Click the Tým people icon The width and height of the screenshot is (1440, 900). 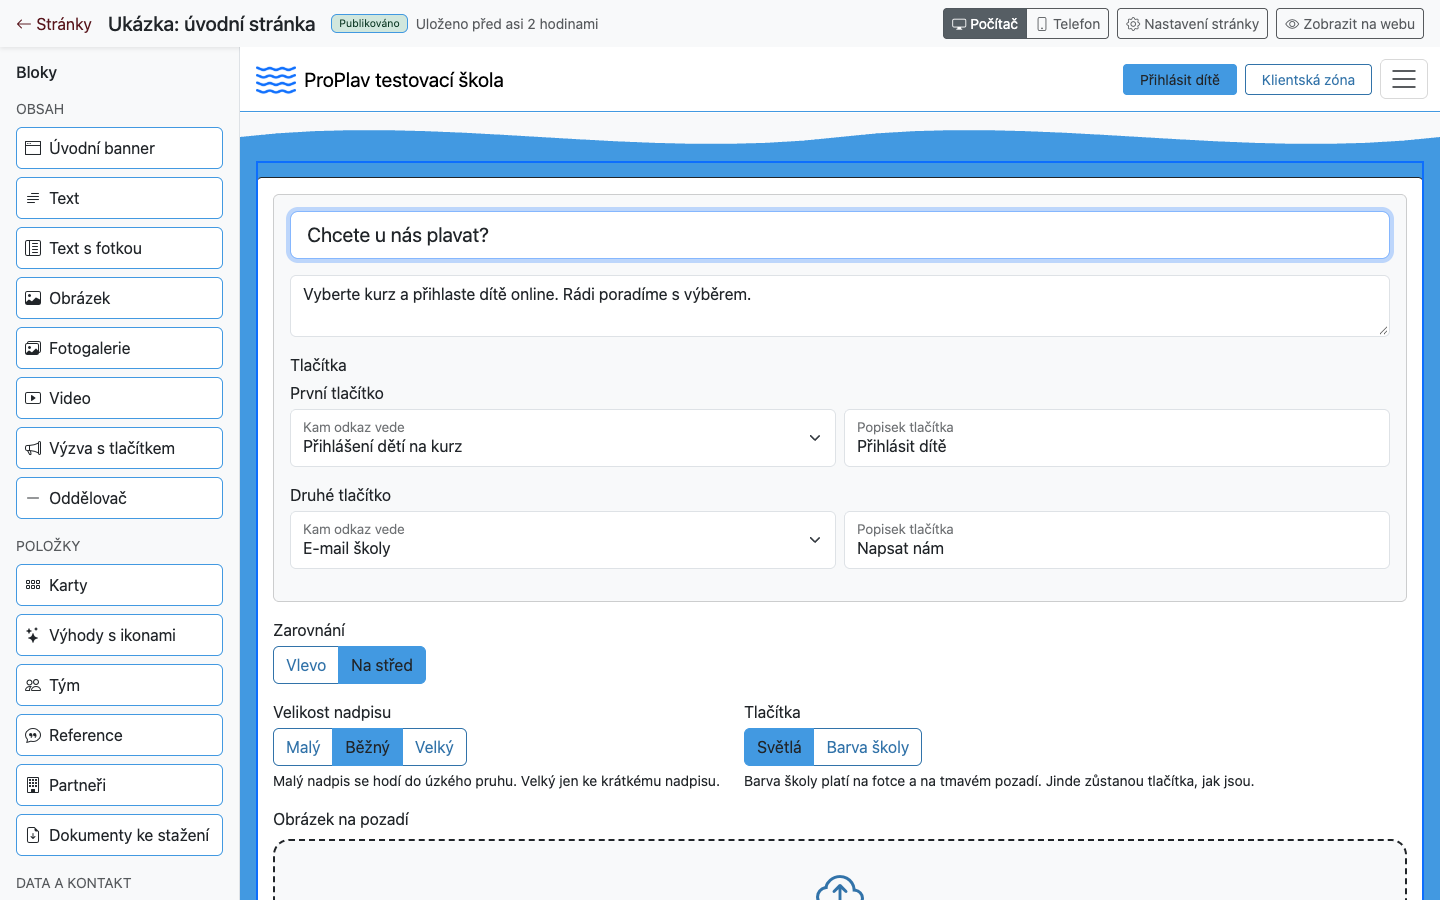click(33, 685)
